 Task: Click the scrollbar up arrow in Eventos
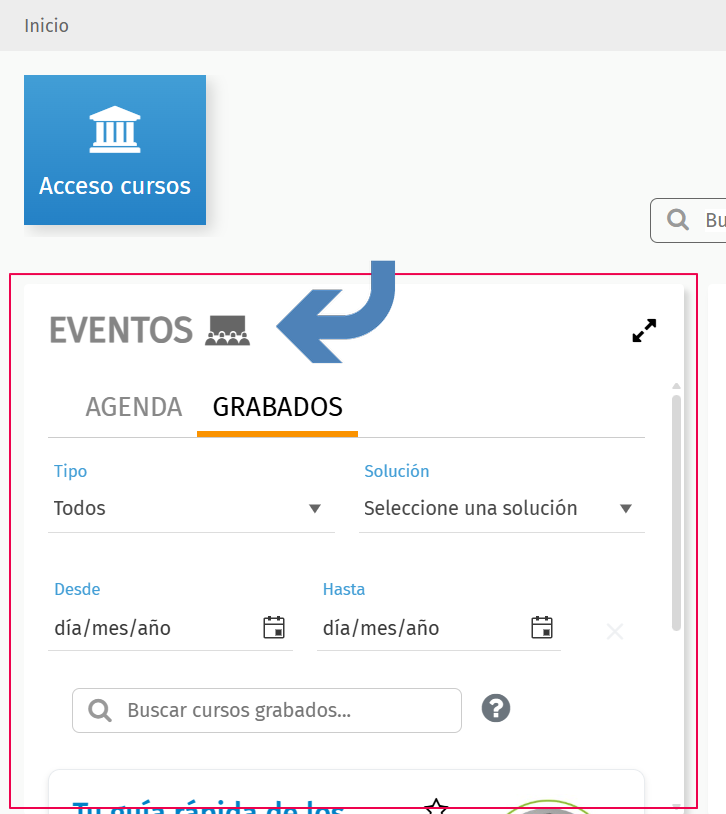(x=676, y=386)
